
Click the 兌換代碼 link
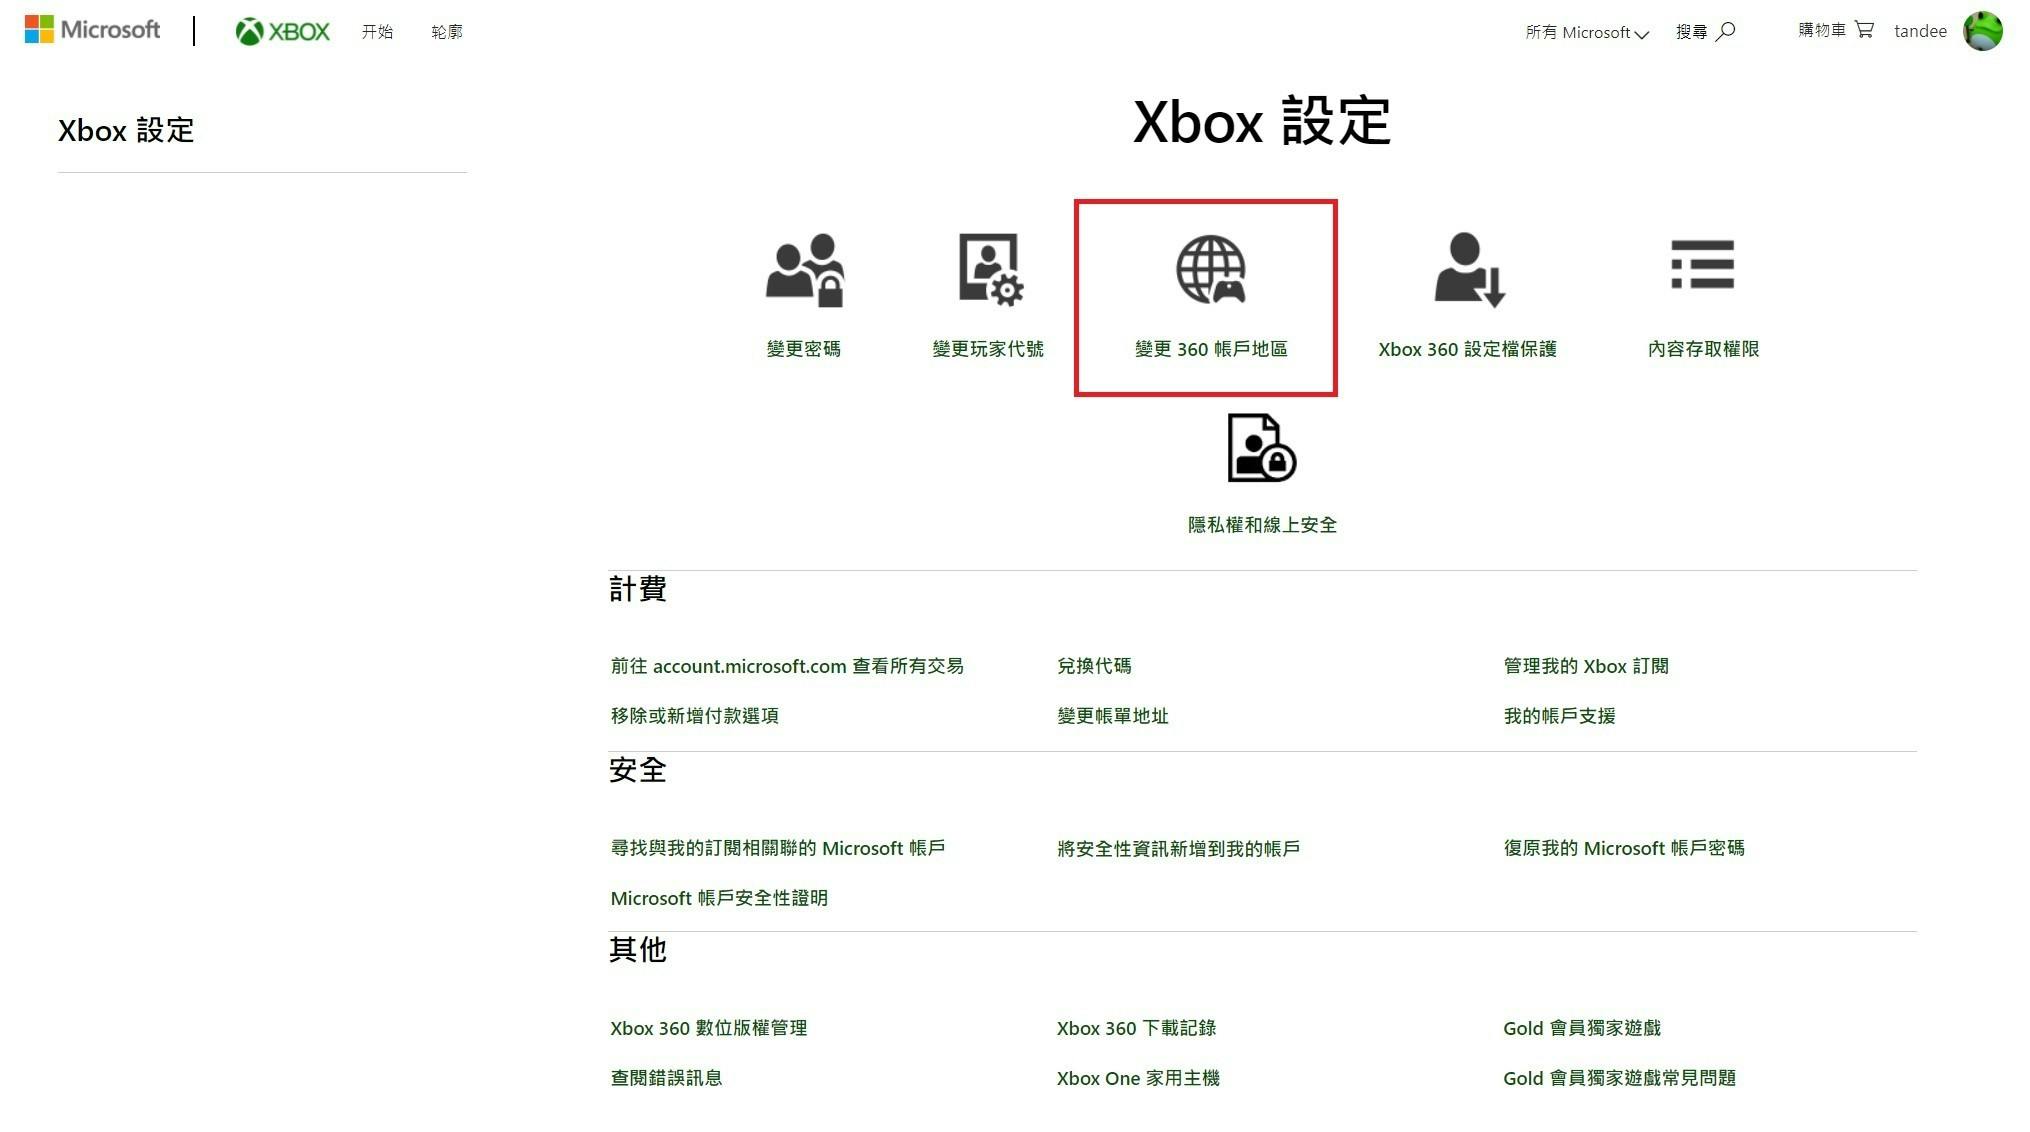pos(1094,666)
